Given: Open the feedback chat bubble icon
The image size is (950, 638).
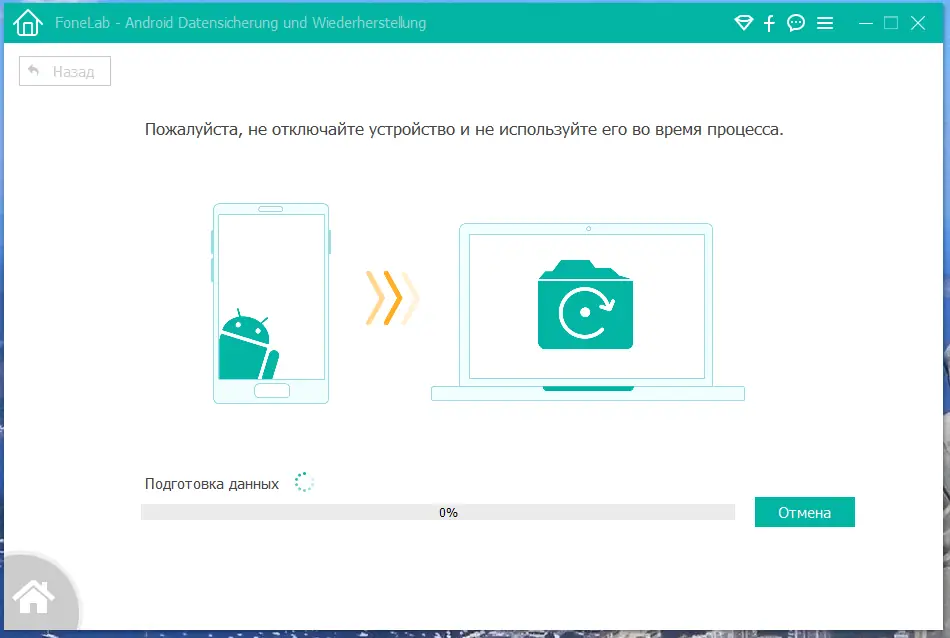Looking at the screenshot, I should pos(796,22).
